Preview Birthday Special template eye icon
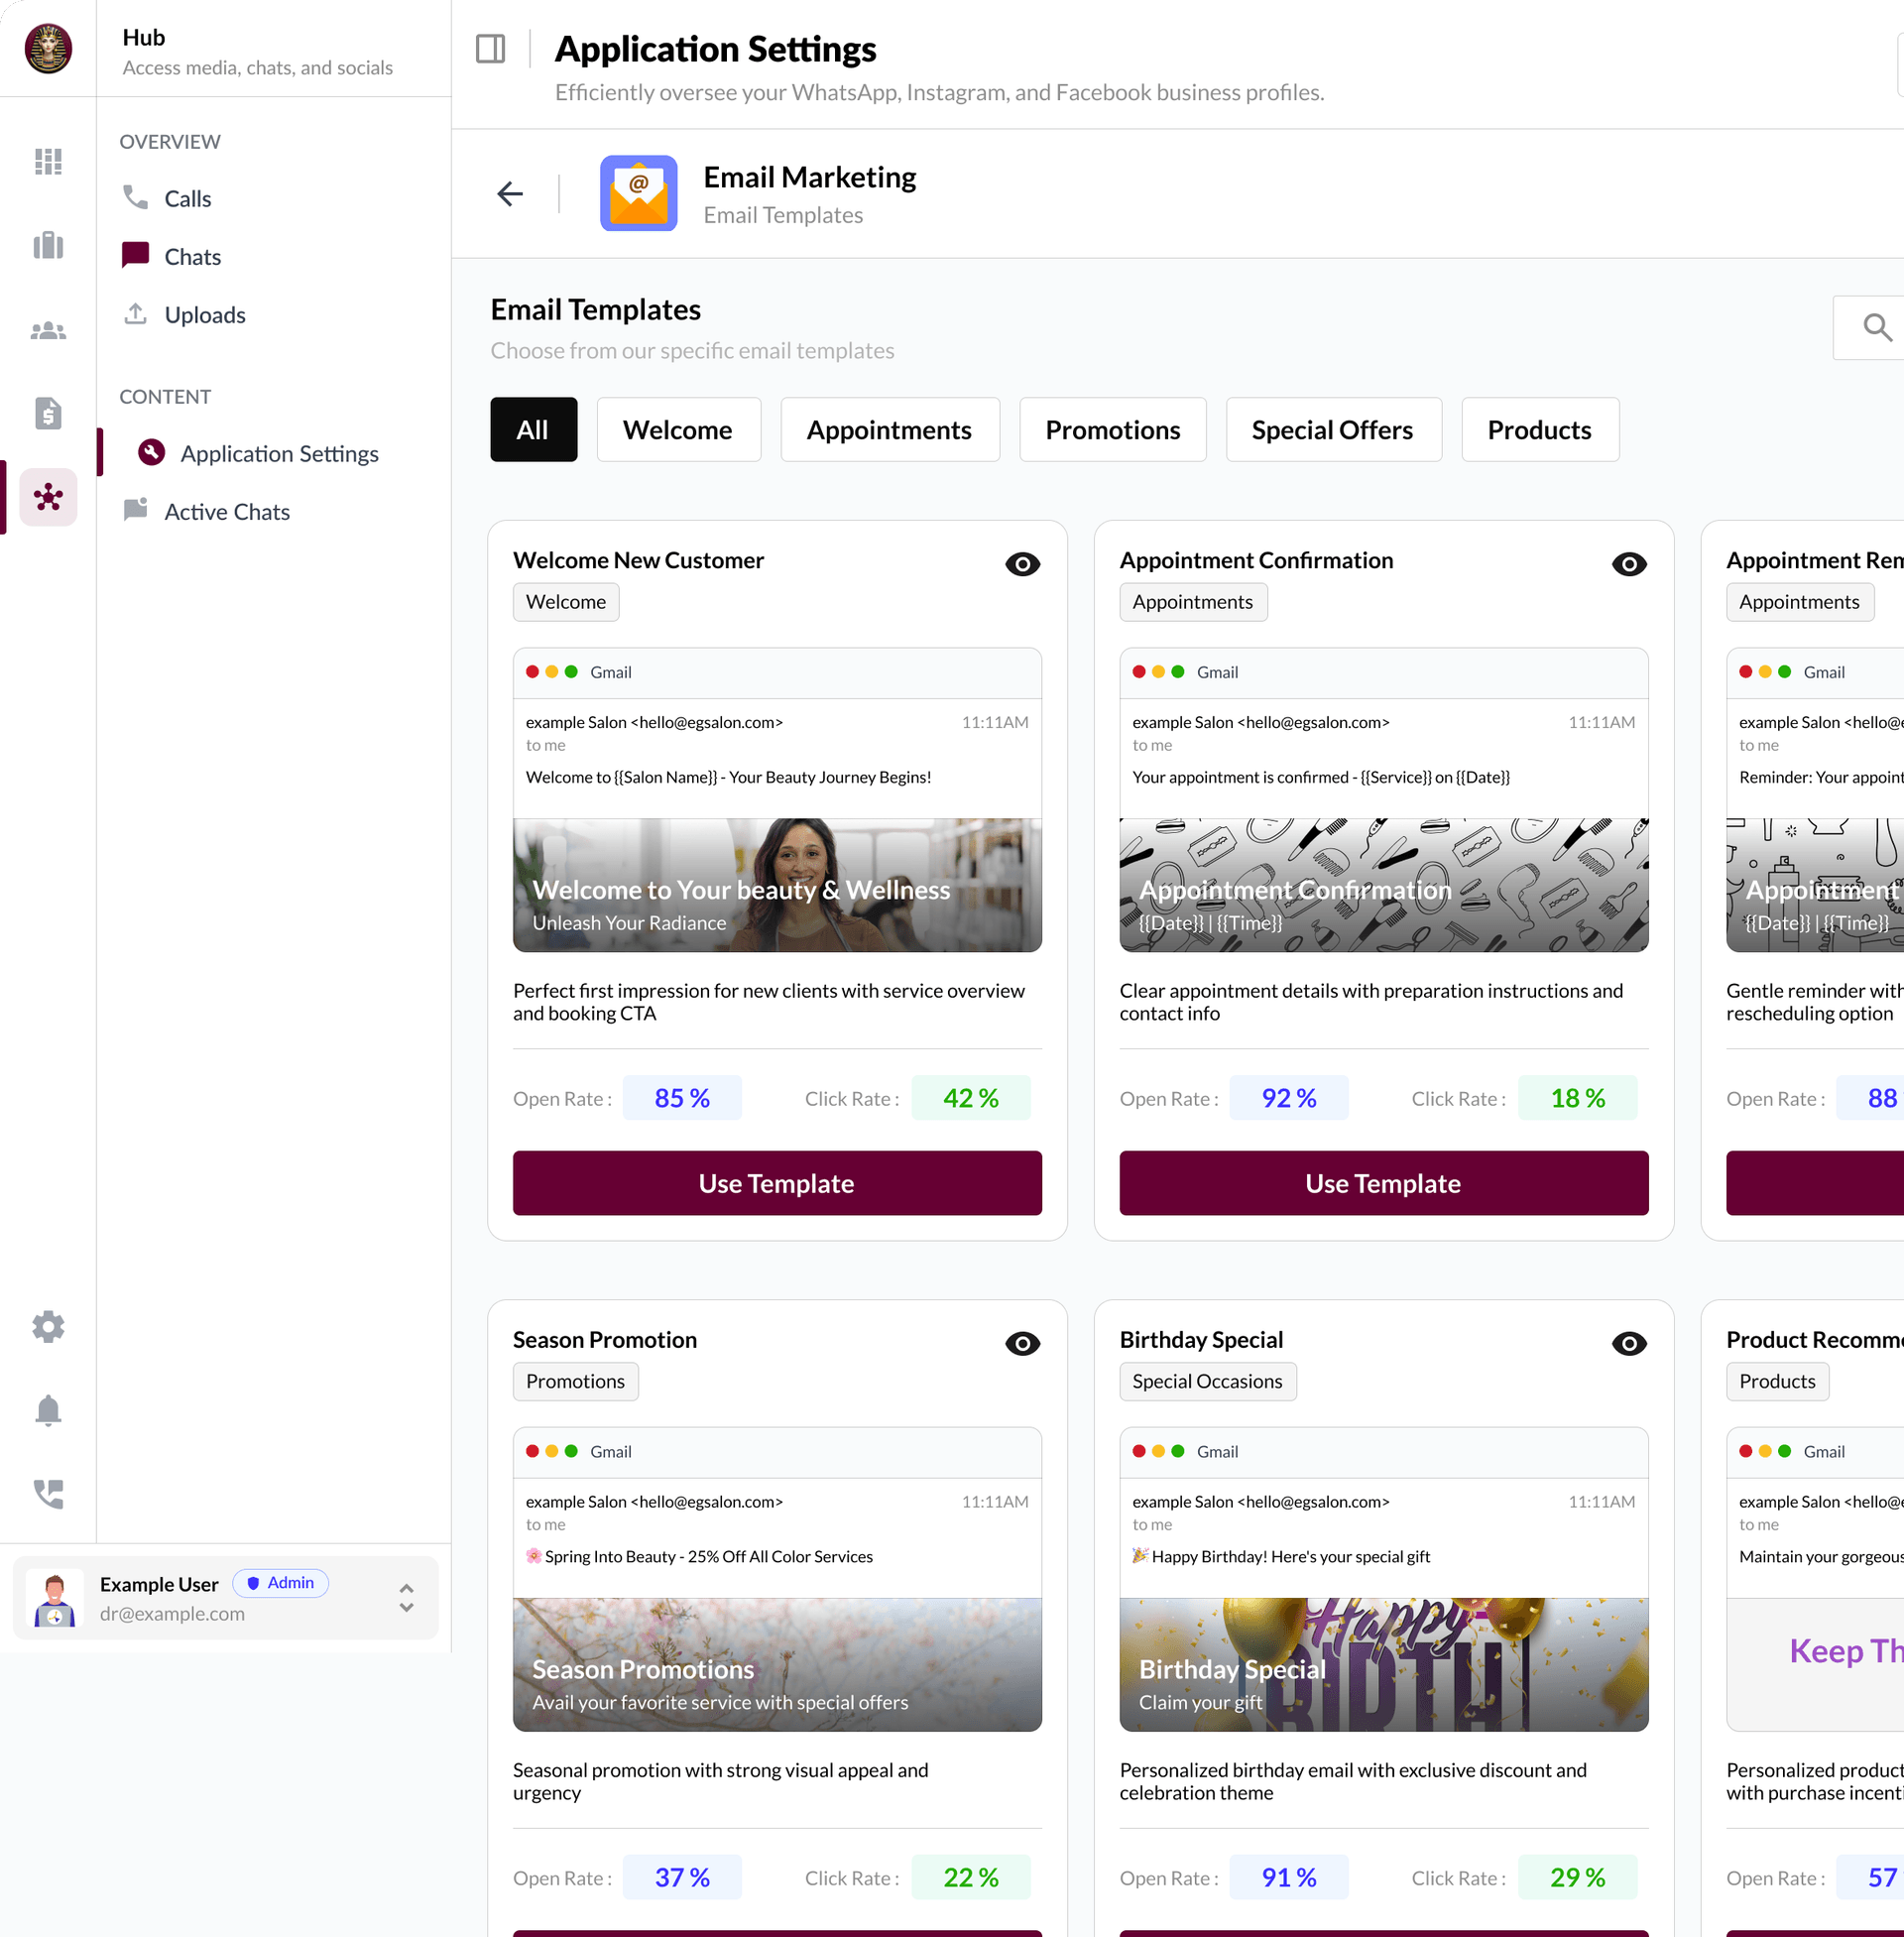The image size is (1904, 1937). (x=1628, y=1343)
